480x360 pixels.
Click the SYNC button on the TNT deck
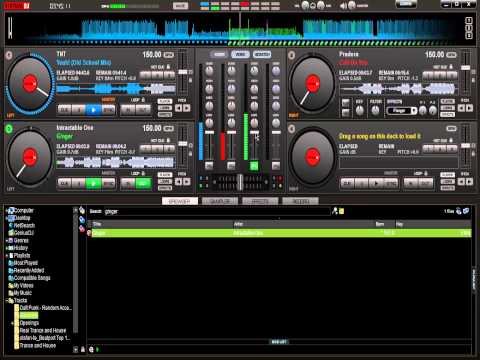click(x=109, y=110)
